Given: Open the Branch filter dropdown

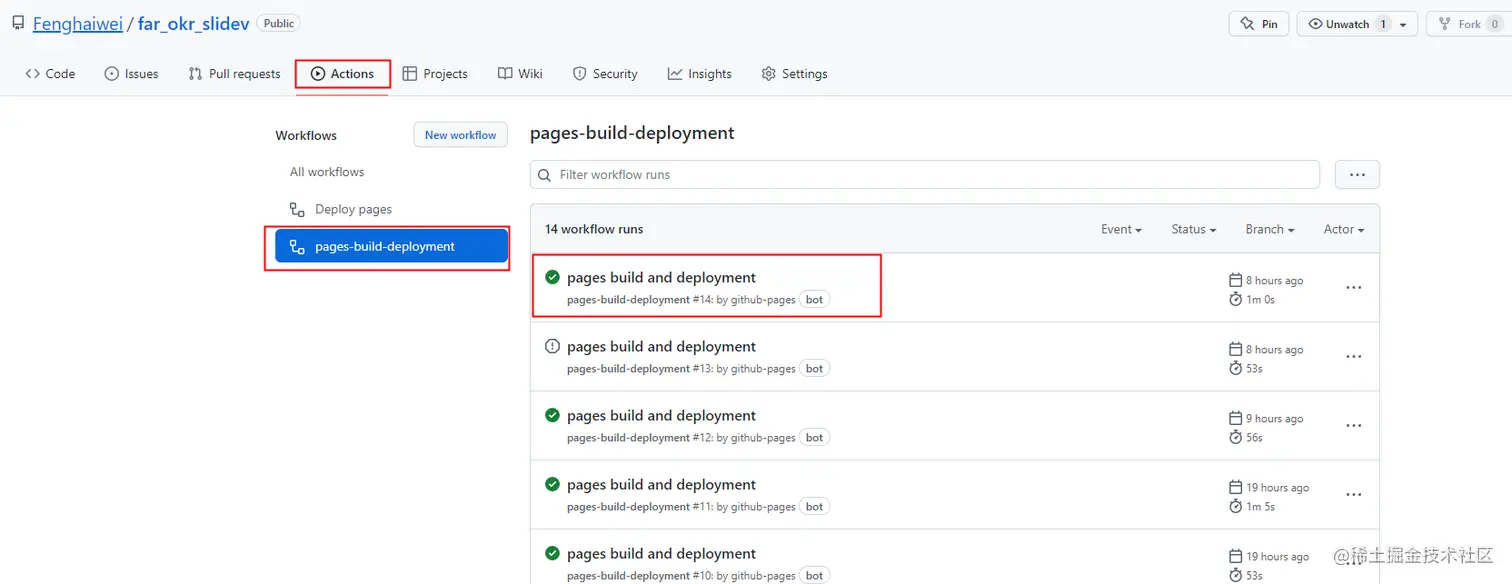Looking at the screenshot, I should click(x=1270, y=229).
